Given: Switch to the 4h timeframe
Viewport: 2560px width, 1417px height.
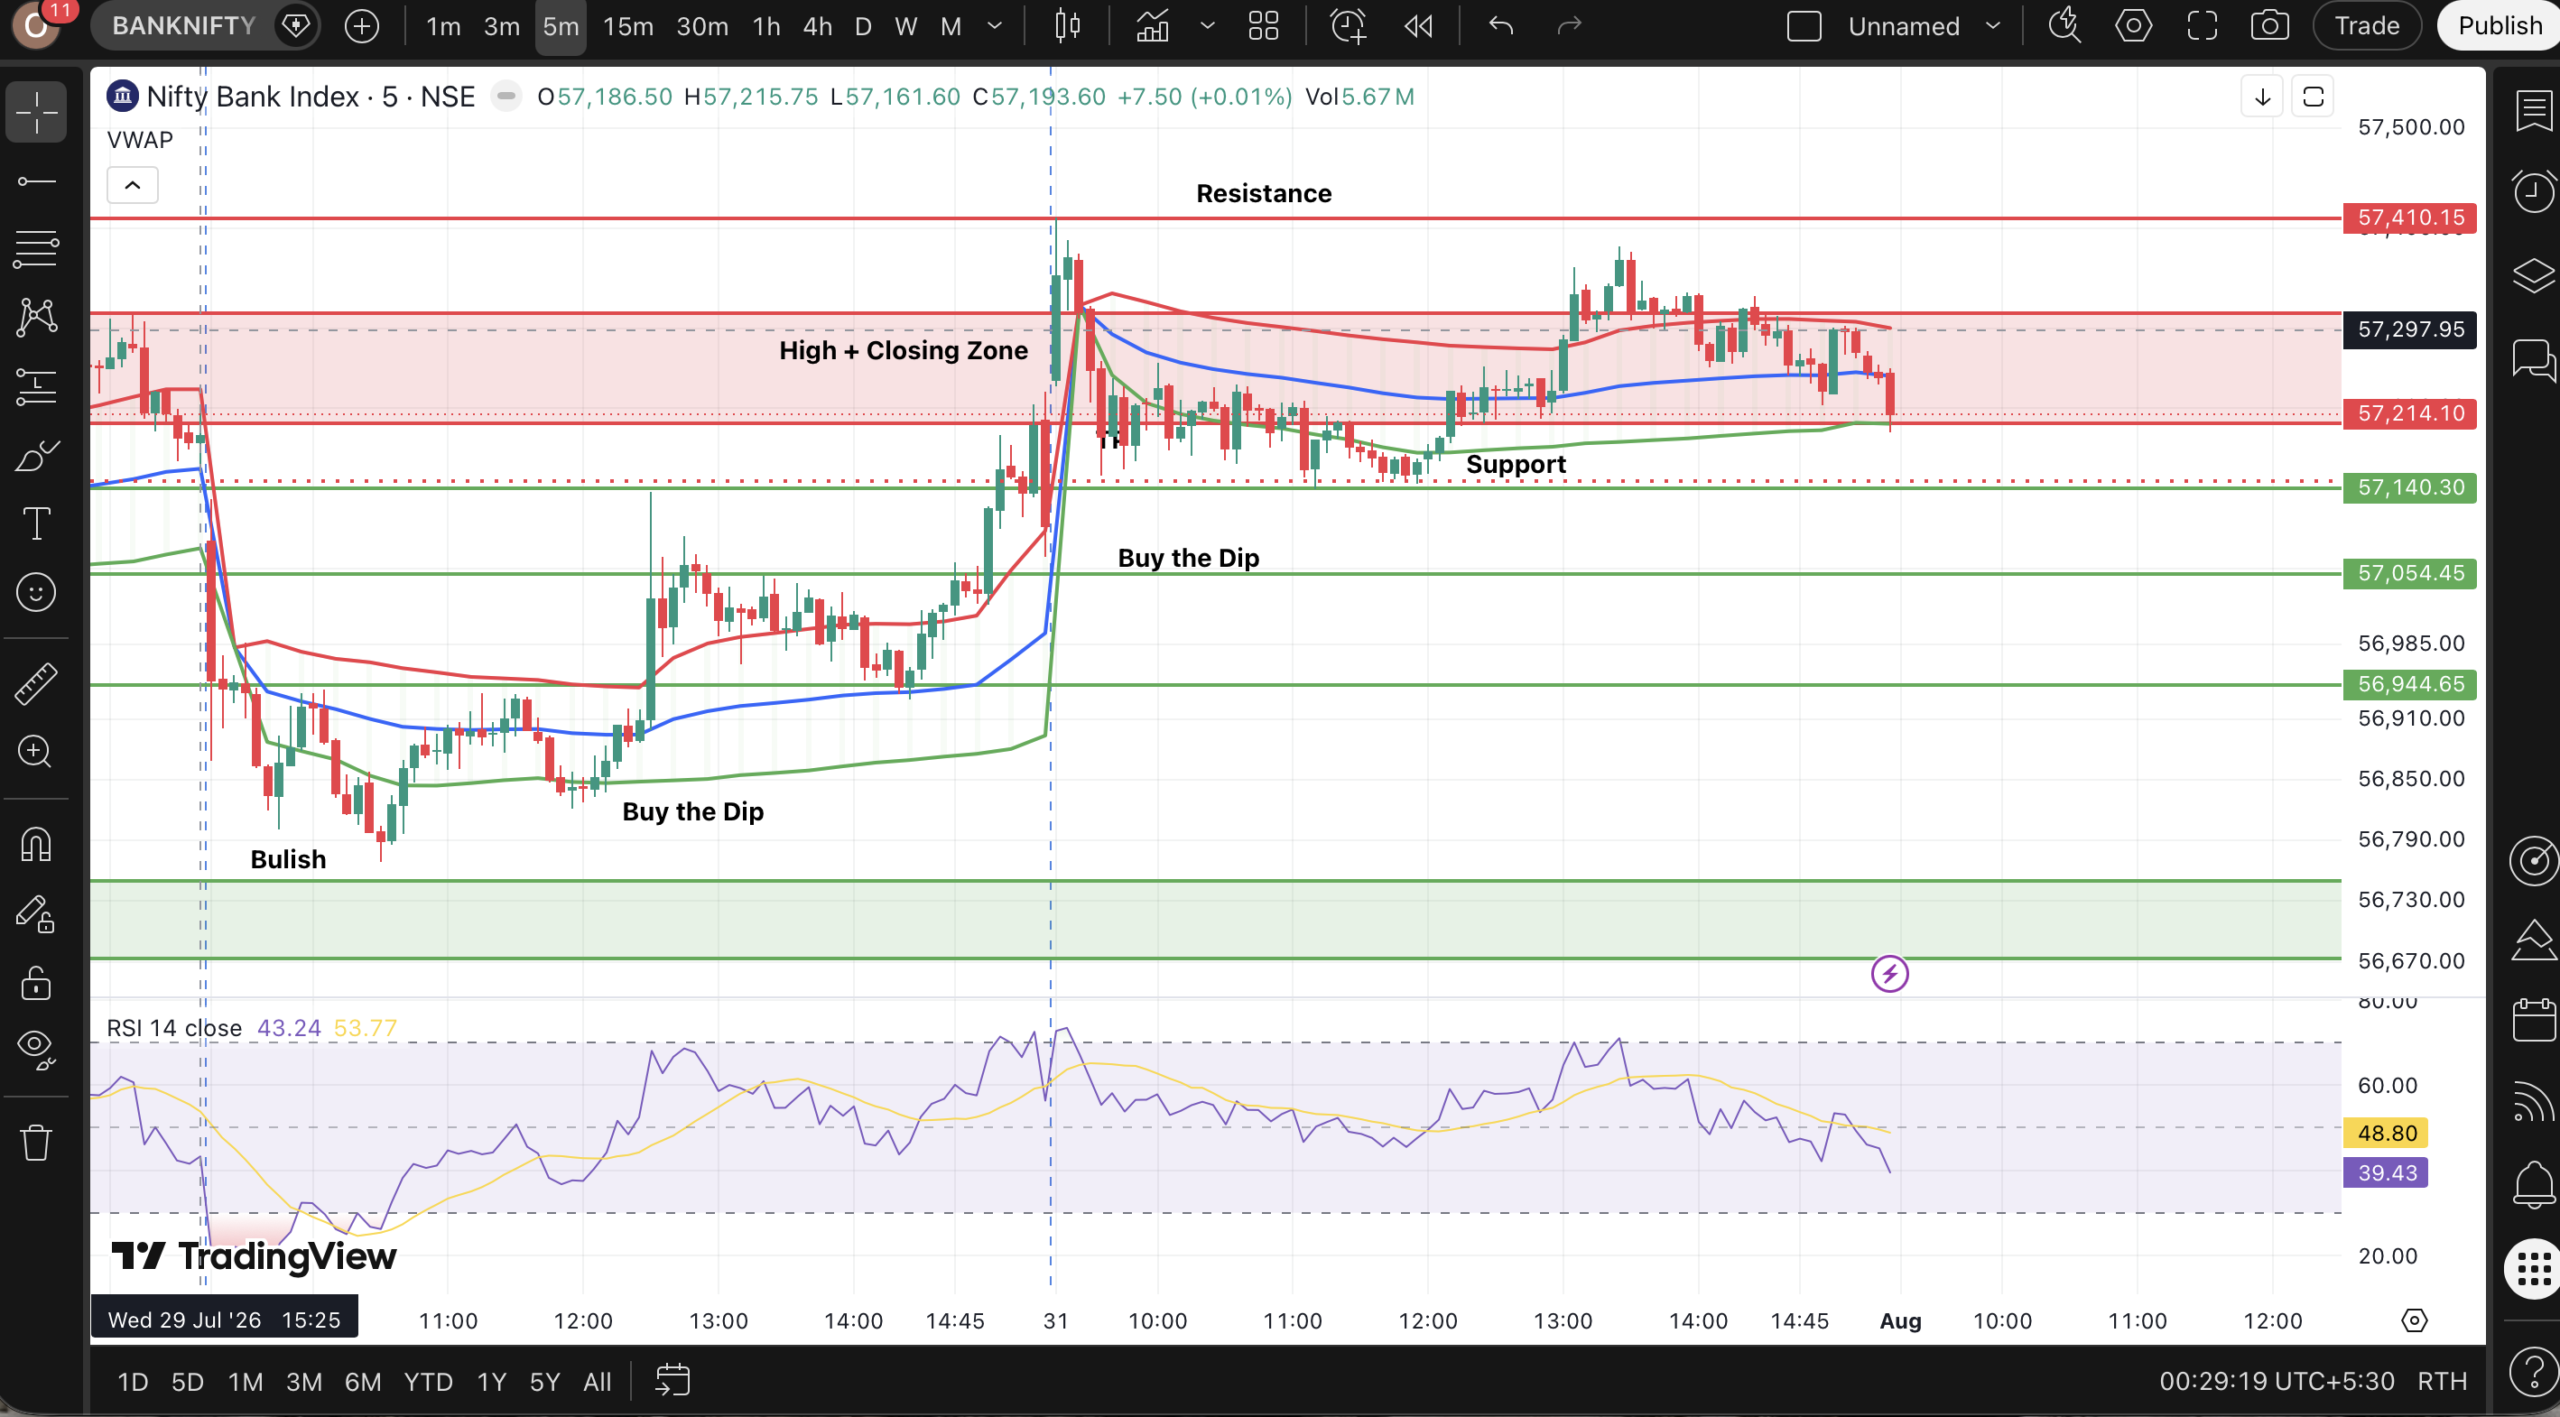Looking at the screenshot, I should click(817, 26).
